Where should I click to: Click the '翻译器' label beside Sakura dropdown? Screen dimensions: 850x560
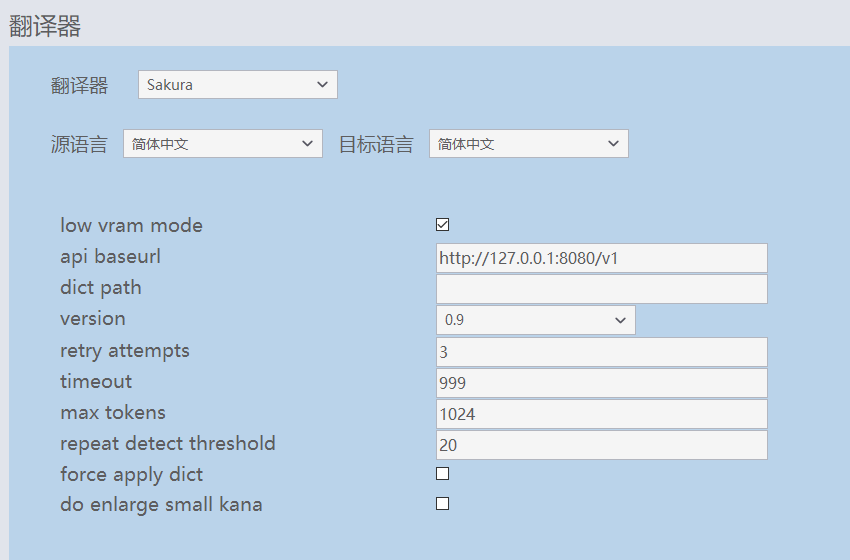(x=79, y=85)
